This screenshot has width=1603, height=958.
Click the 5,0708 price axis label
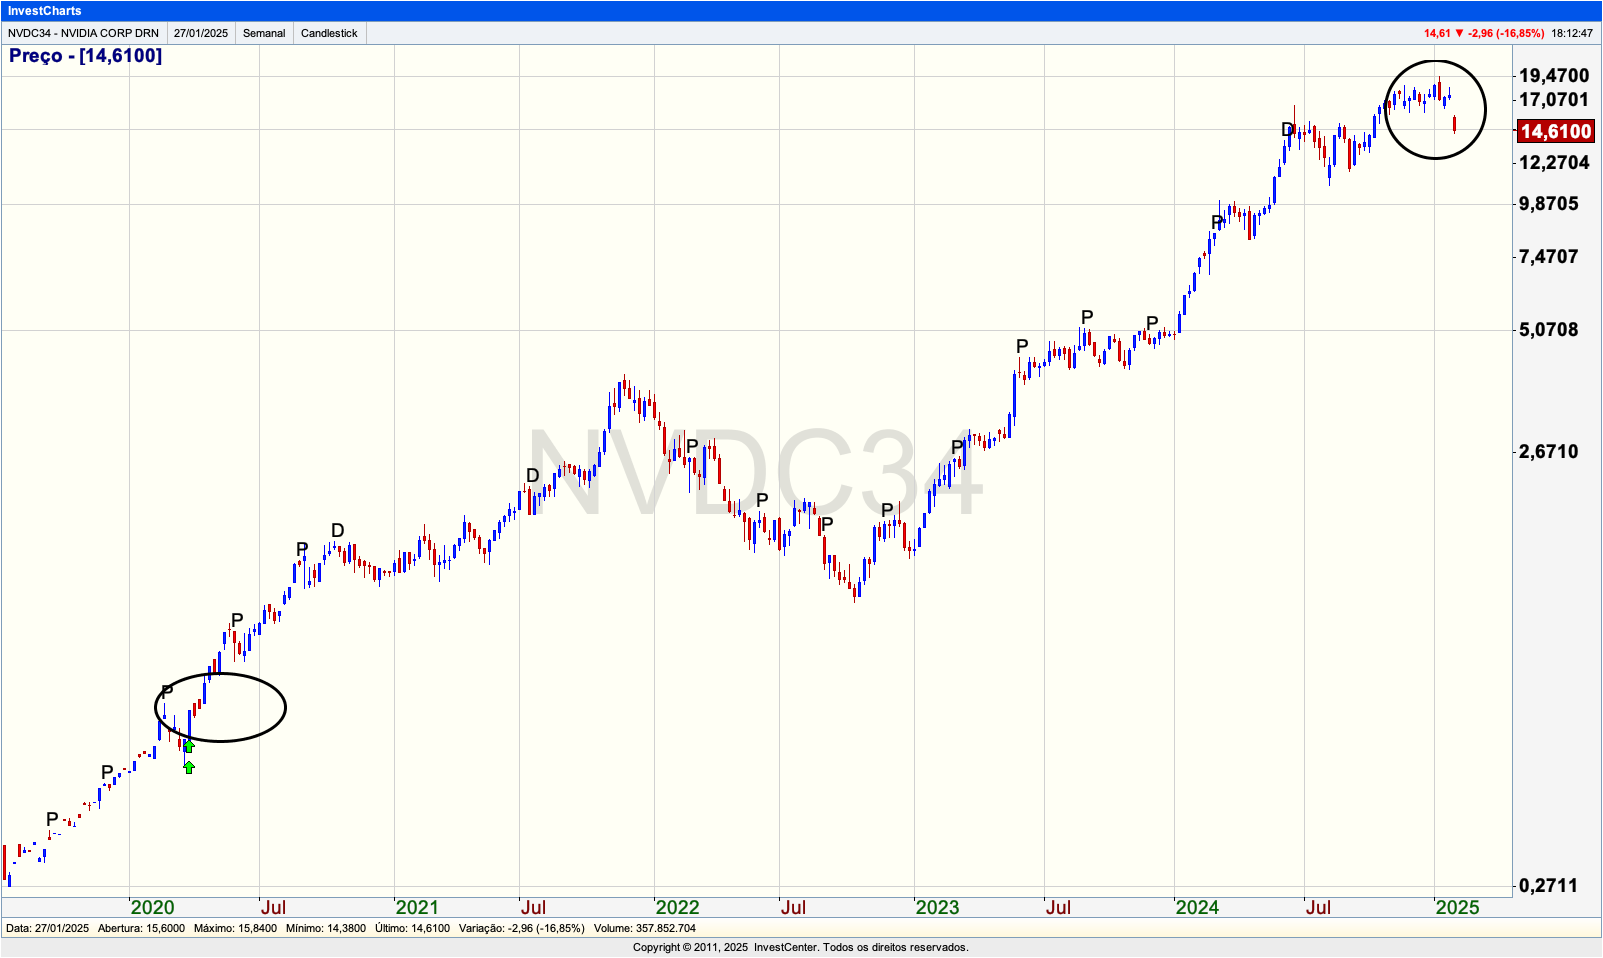(1548, 329)
